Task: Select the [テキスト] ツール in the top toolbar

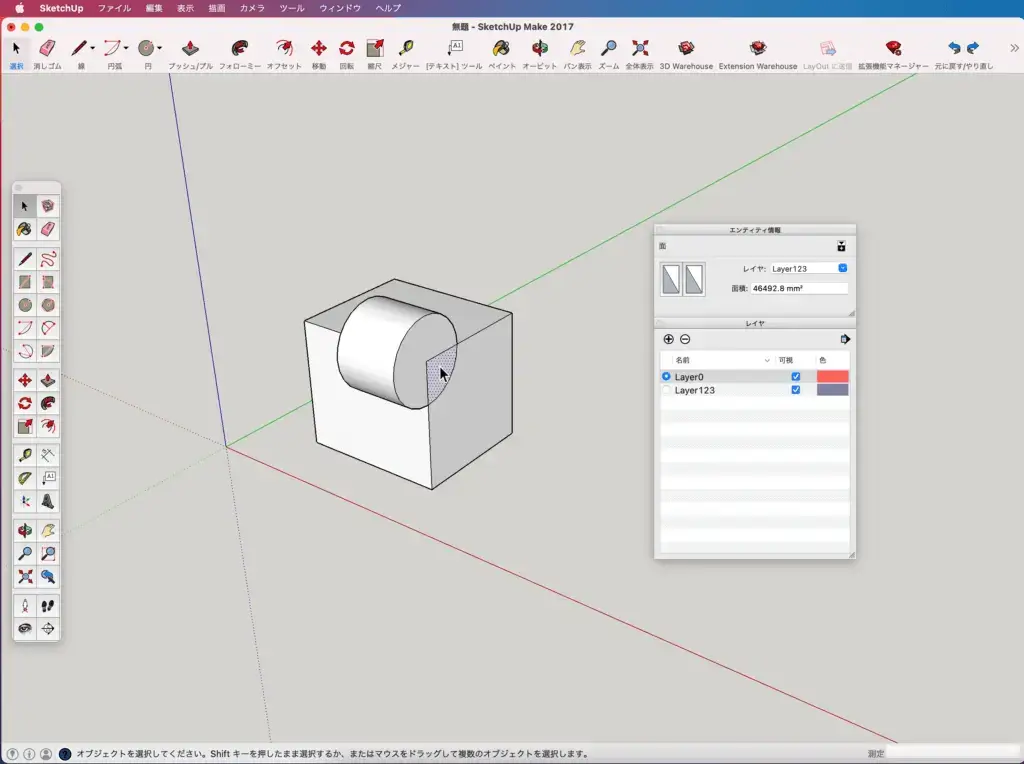Action: tap(454, 54)
